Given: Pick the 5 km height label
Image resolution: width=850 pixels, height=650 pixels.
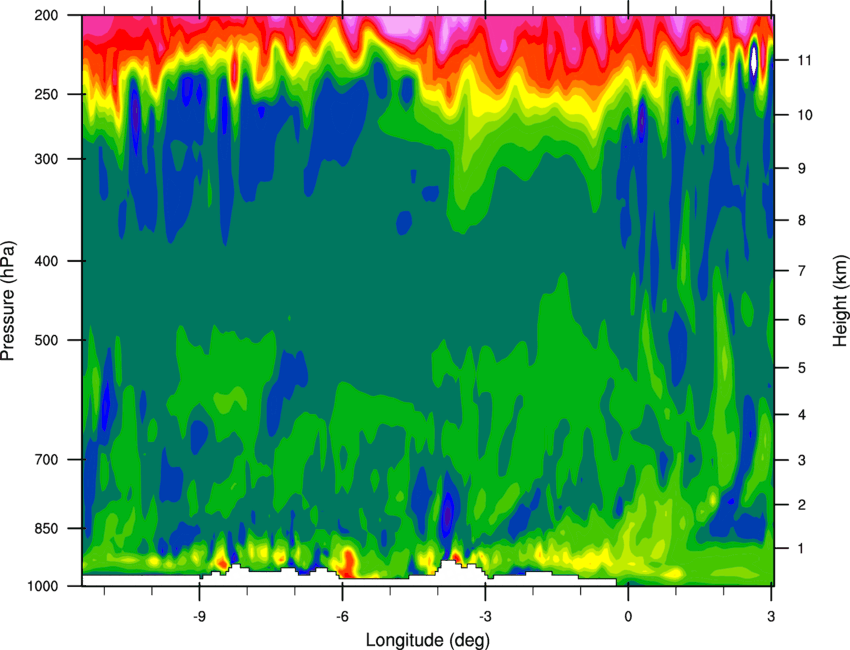Looking at the screenshot, I should click(801, 368).
